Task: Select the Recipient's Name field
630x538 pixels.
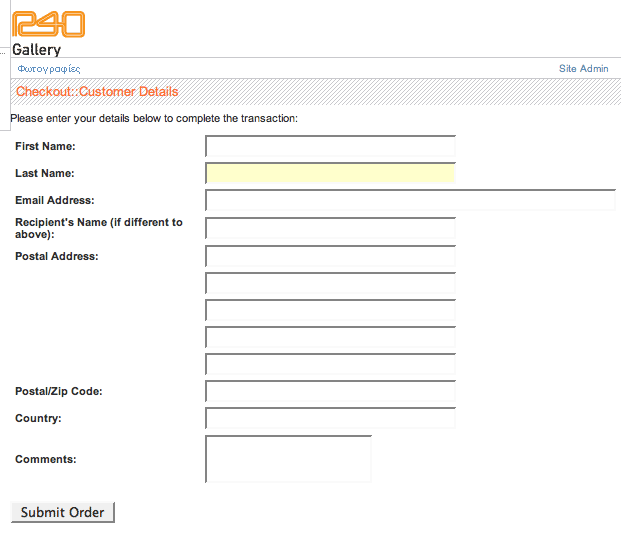Action: click(x=330, y=229)
